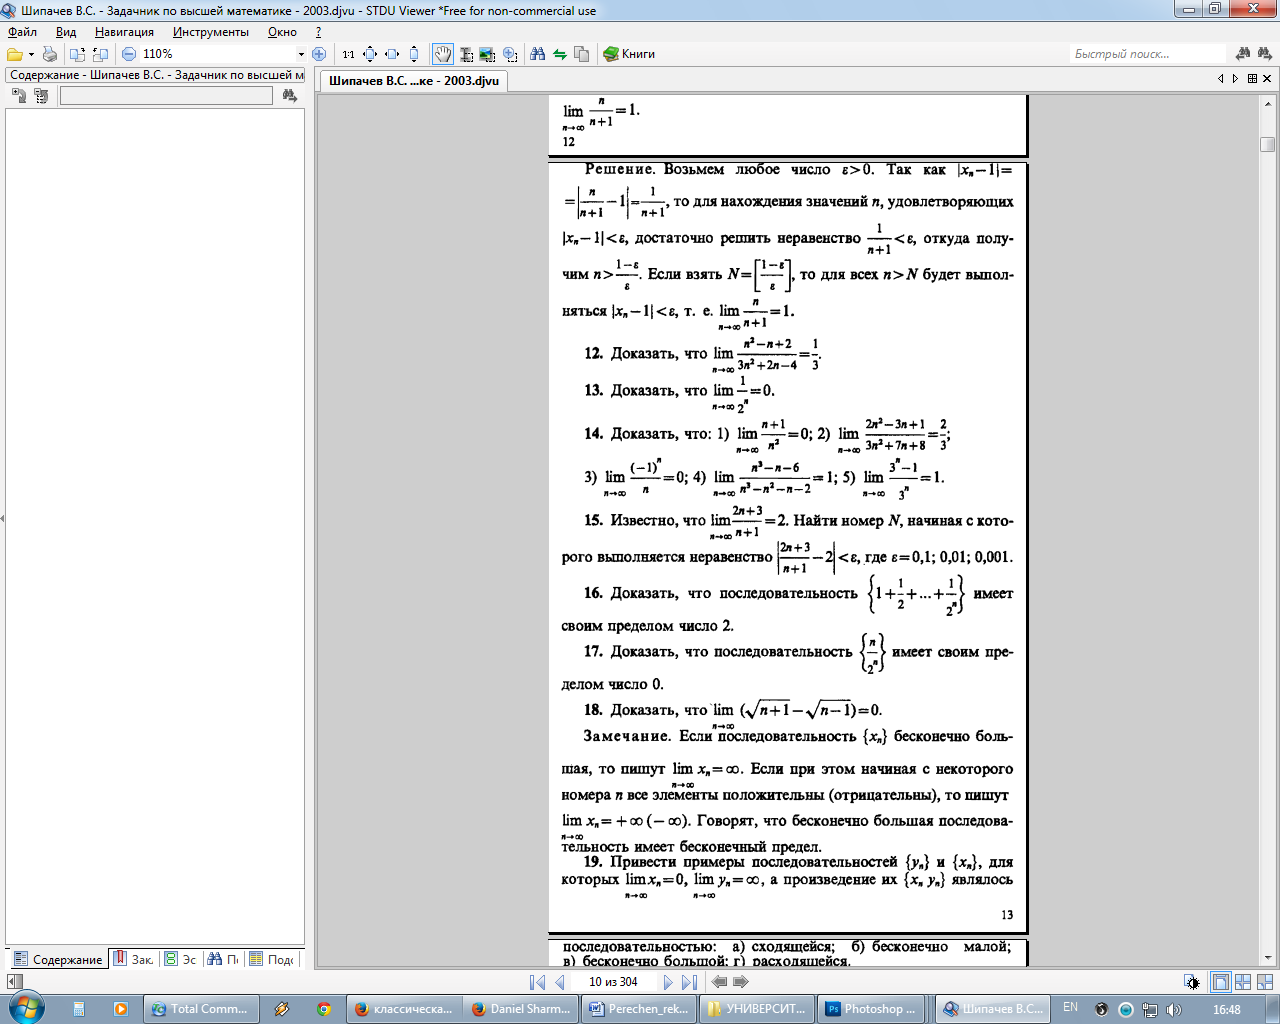
Task: Click the copy pages icon
Action: click(x=582, y=54)
